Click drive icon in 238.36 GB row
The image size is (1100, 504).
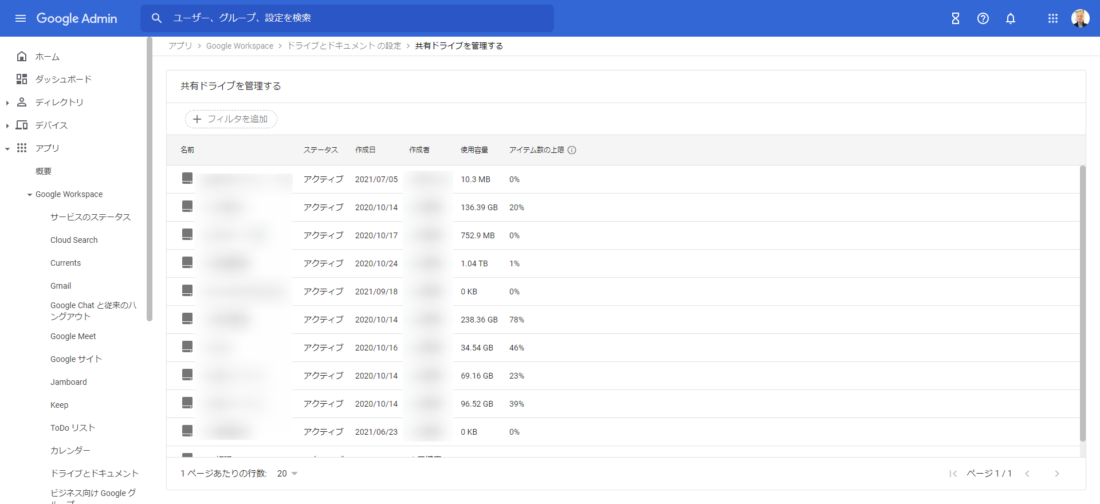coord(187,319)
